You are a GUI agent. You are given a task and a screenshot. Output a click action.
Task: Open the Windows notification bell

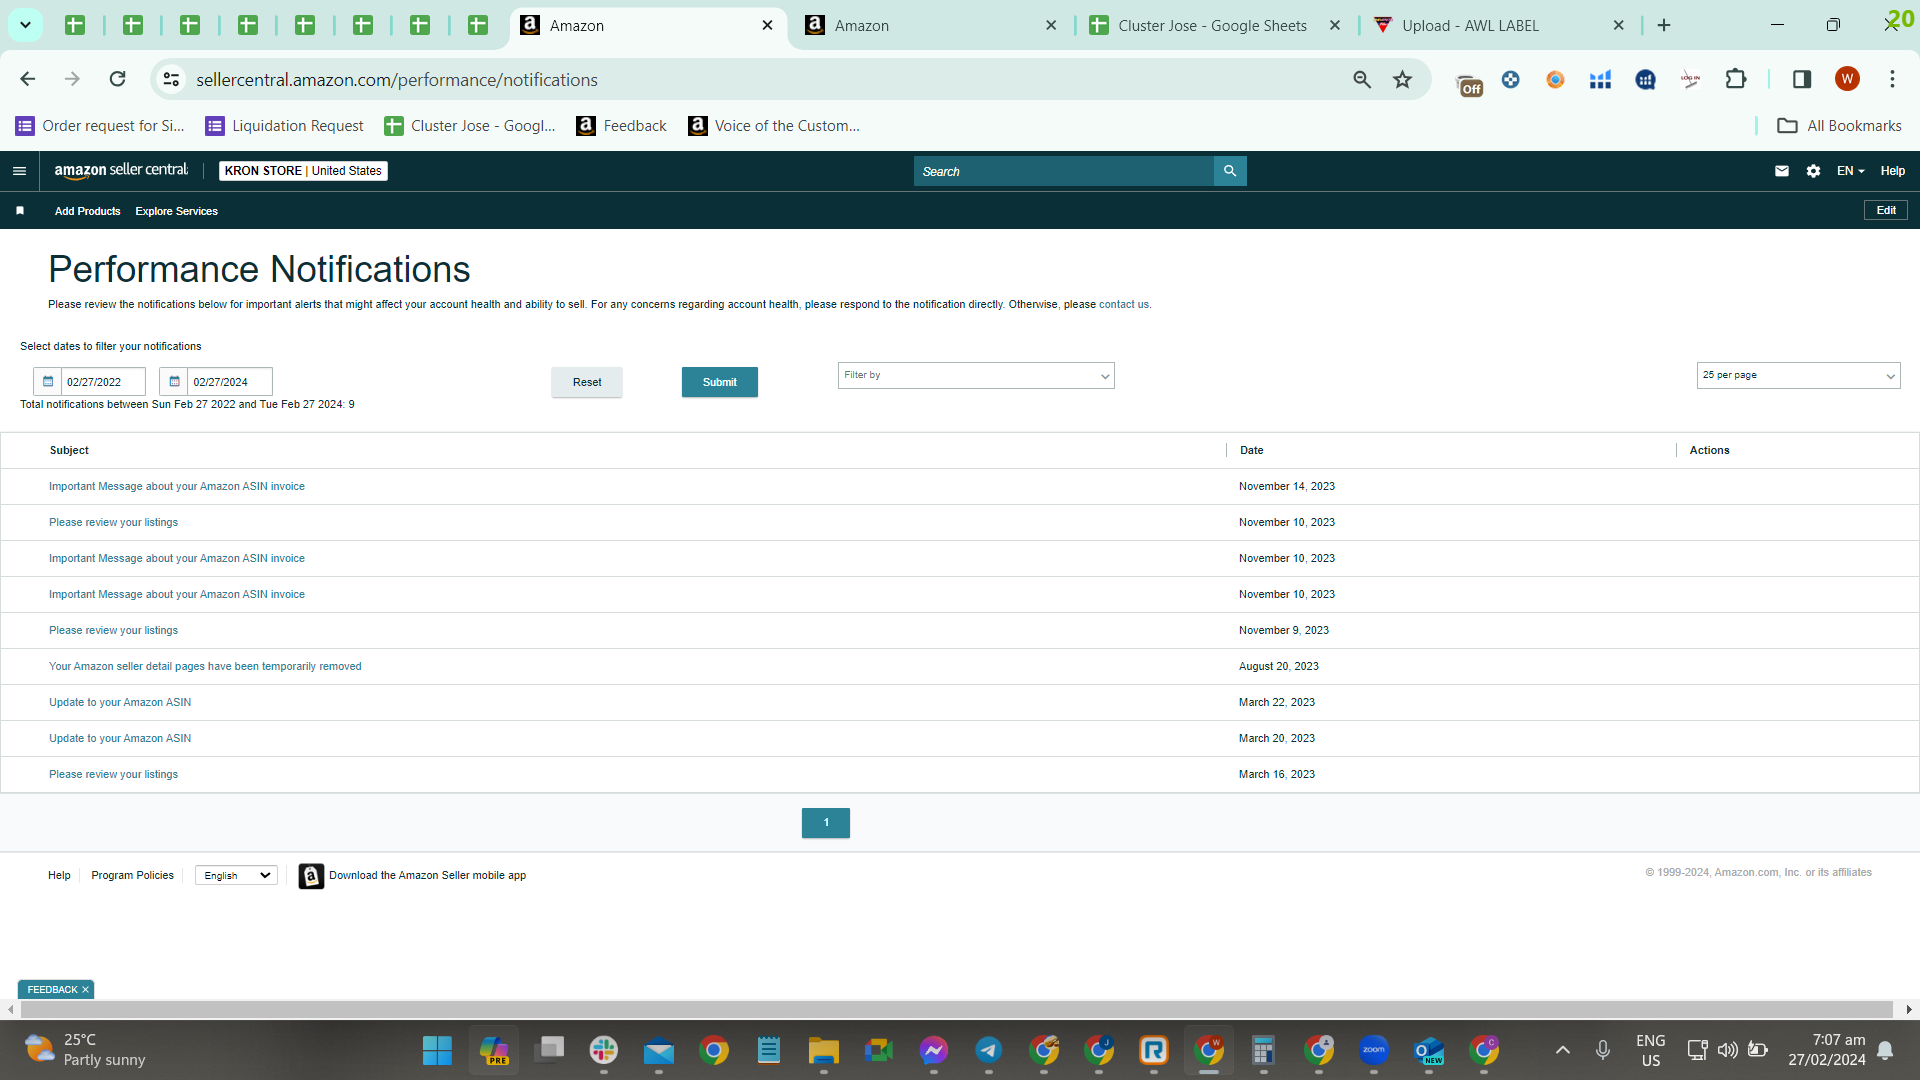[x=1885, y=1050]
